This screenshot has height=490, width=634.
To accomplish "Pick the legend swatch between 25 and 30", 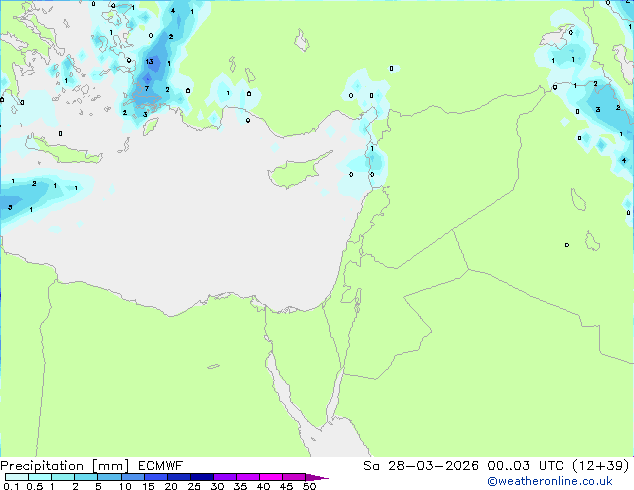I will [x=202, y=477].
